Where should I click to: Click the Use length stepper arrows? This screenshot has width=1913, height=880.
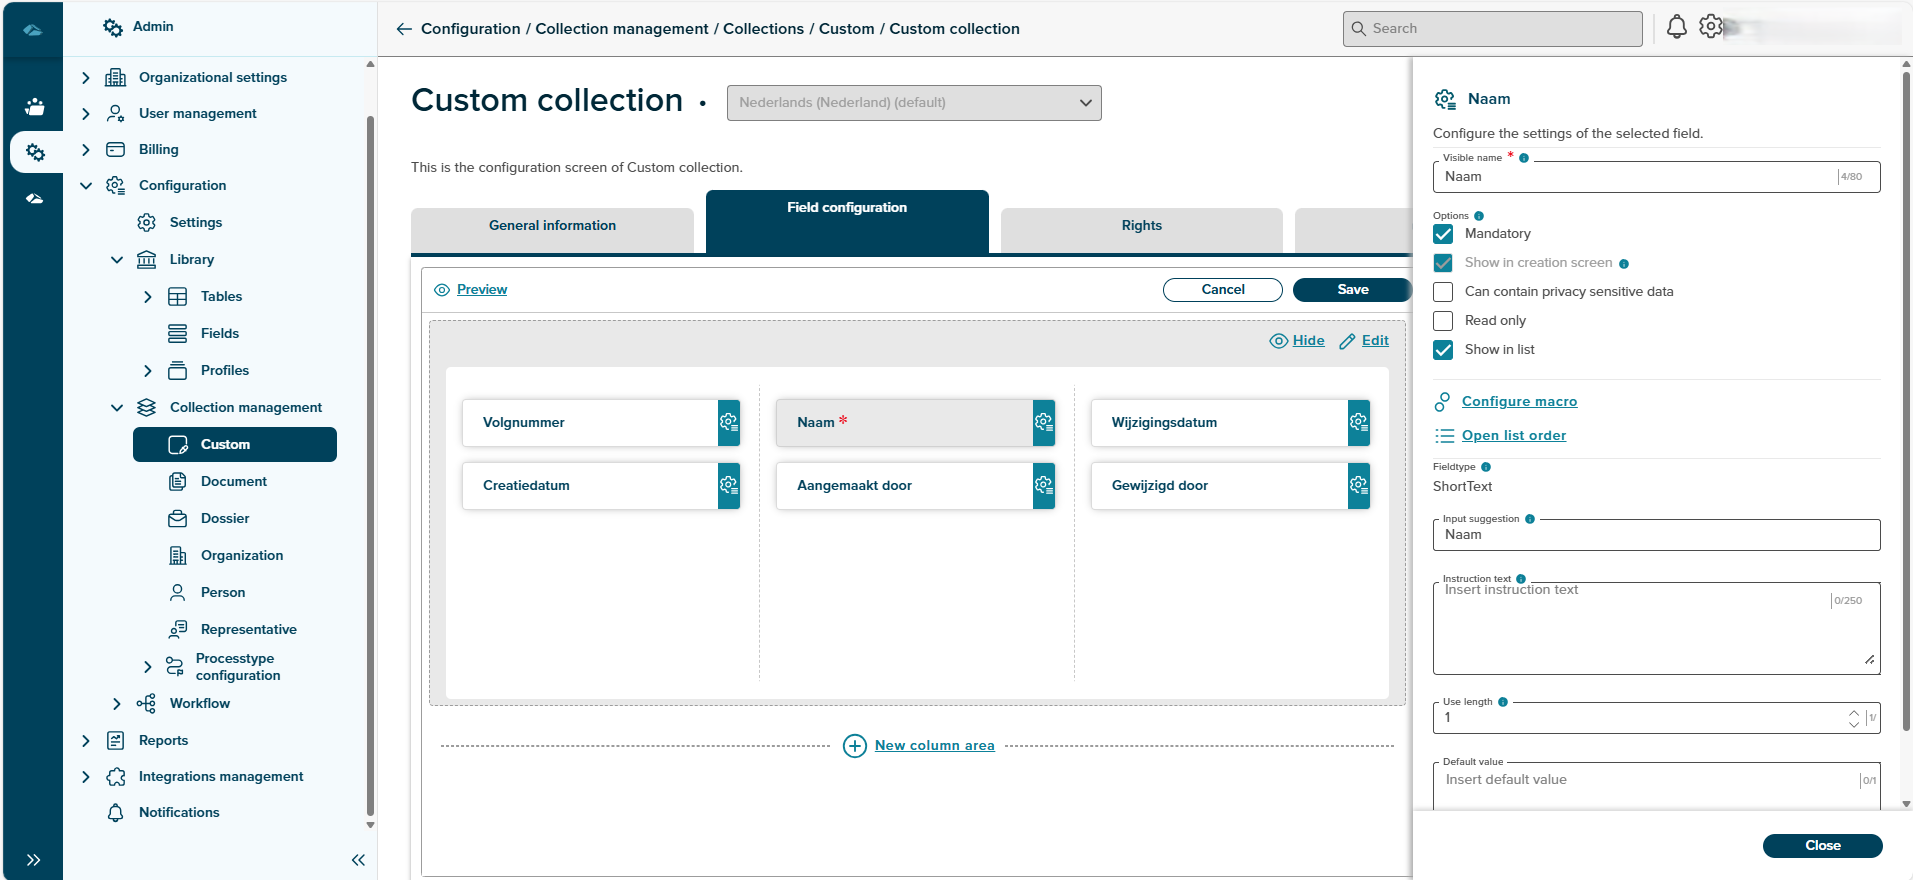1853,718
